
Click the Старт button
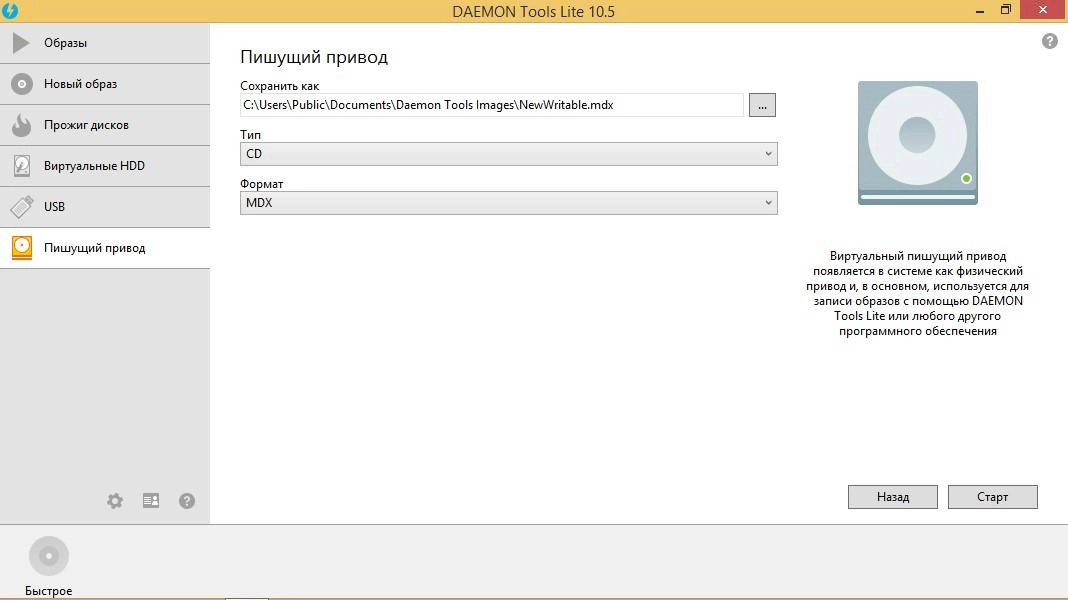(992, 497)
